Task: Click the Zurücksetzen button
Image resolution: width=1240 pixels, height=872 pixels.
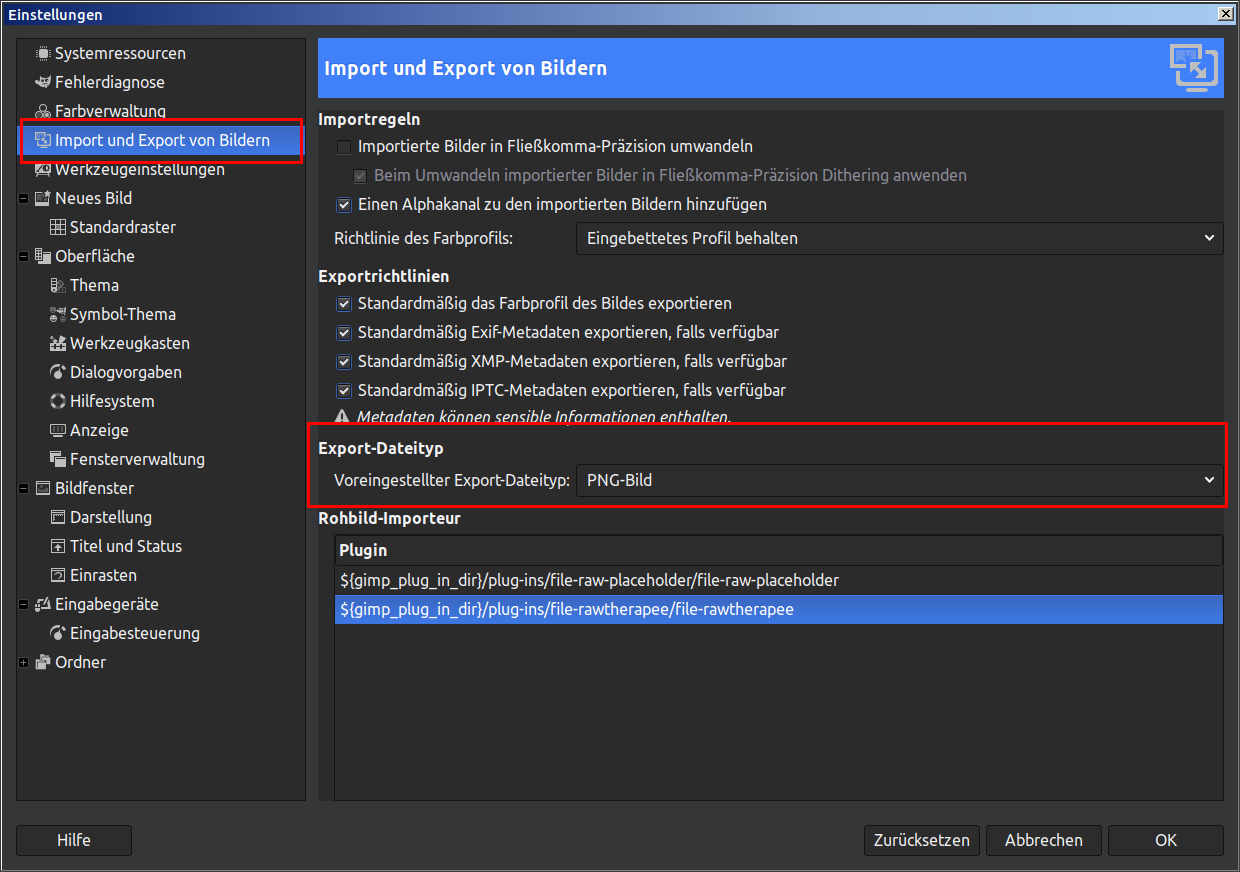Action: tap(921, 841)
